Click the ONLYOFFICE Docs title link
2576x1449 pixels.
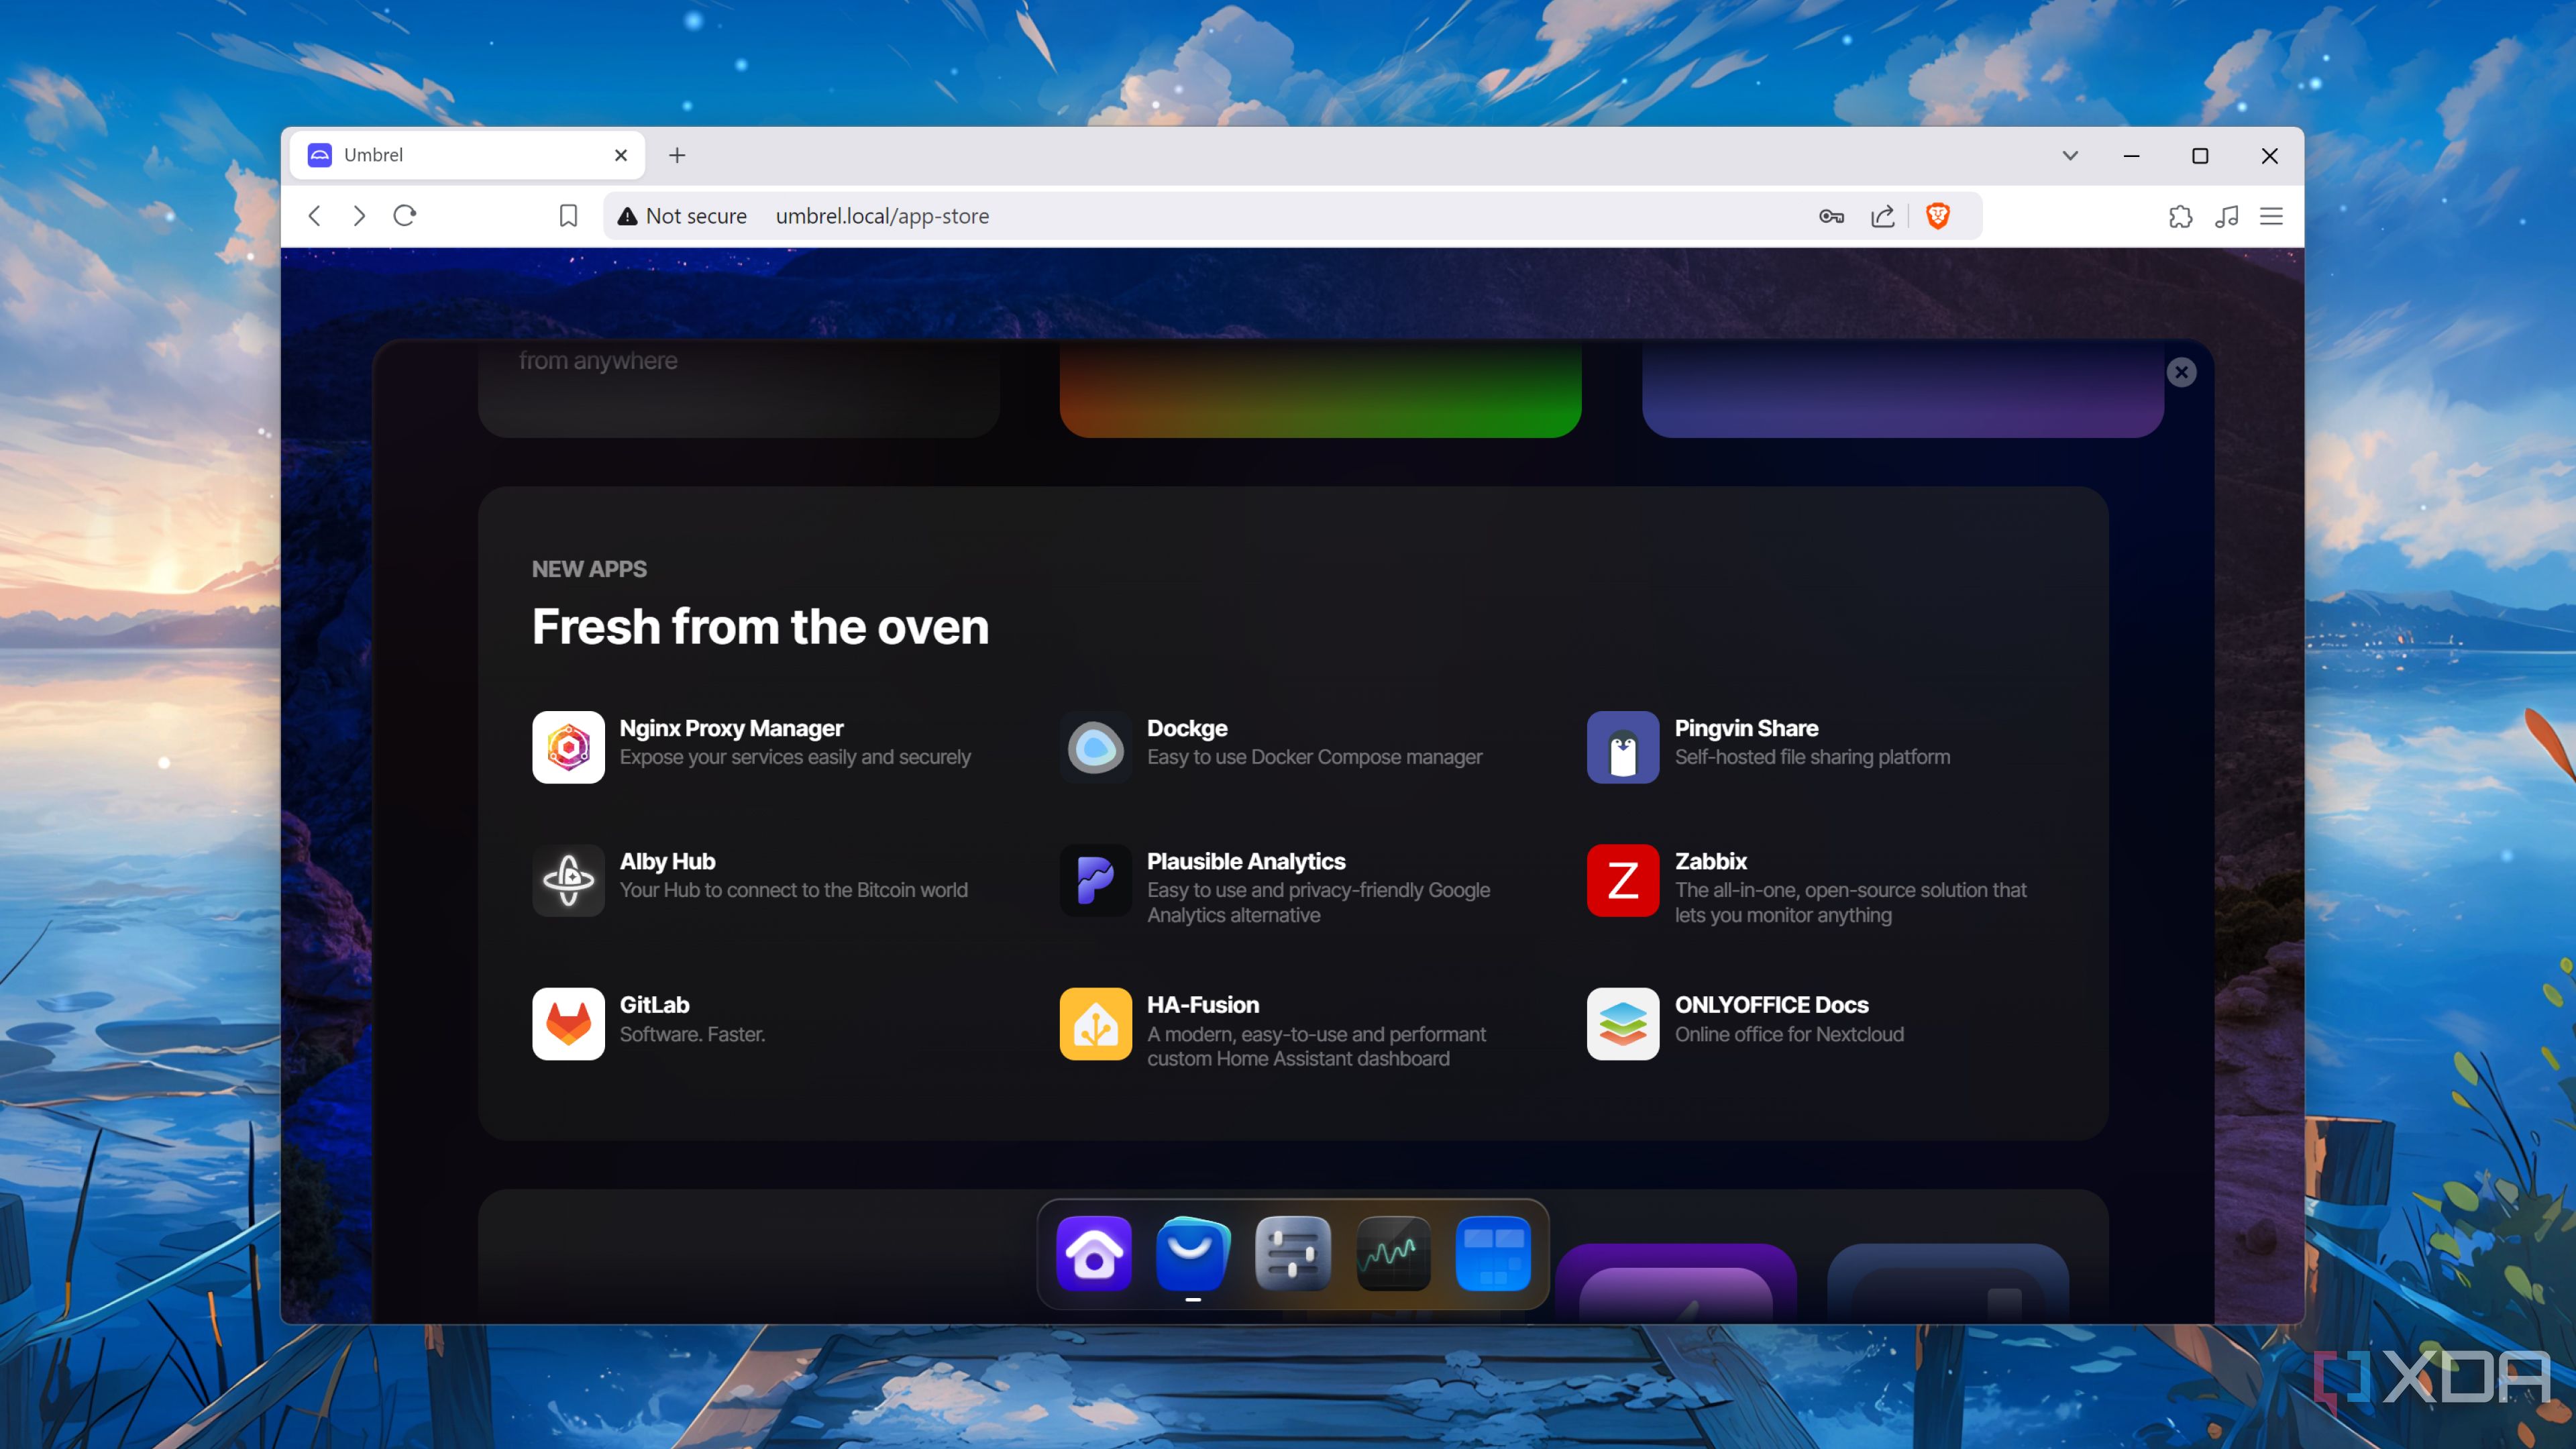pos(1771,1004)
